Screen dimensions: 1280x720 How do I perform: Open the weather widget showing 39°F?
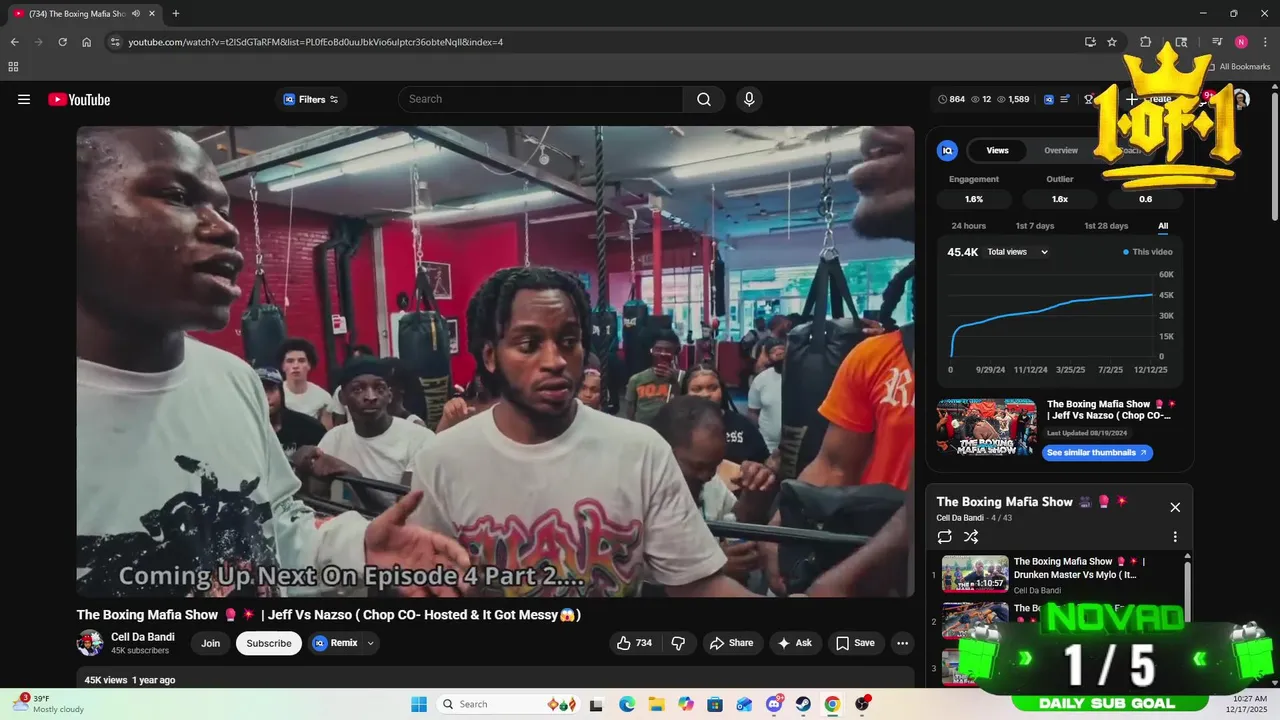pos(49,704)
